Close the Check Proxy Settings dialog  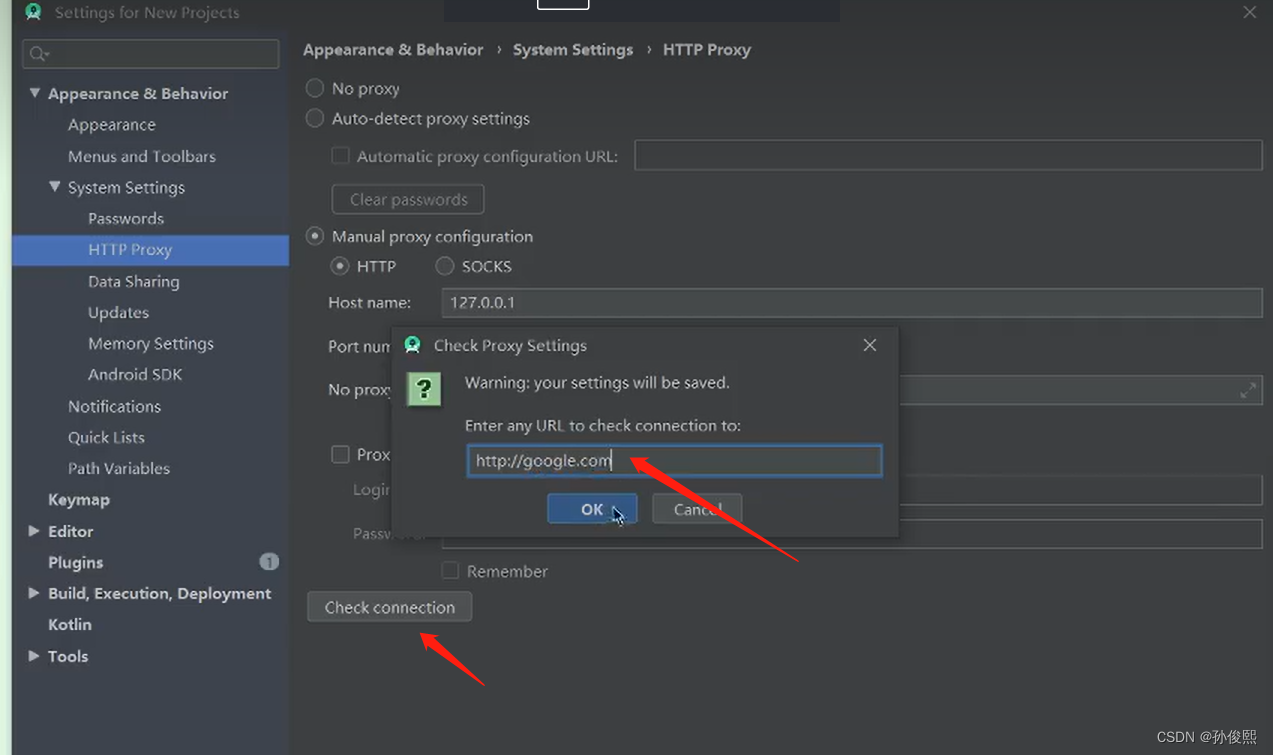[x=870, y=345]
